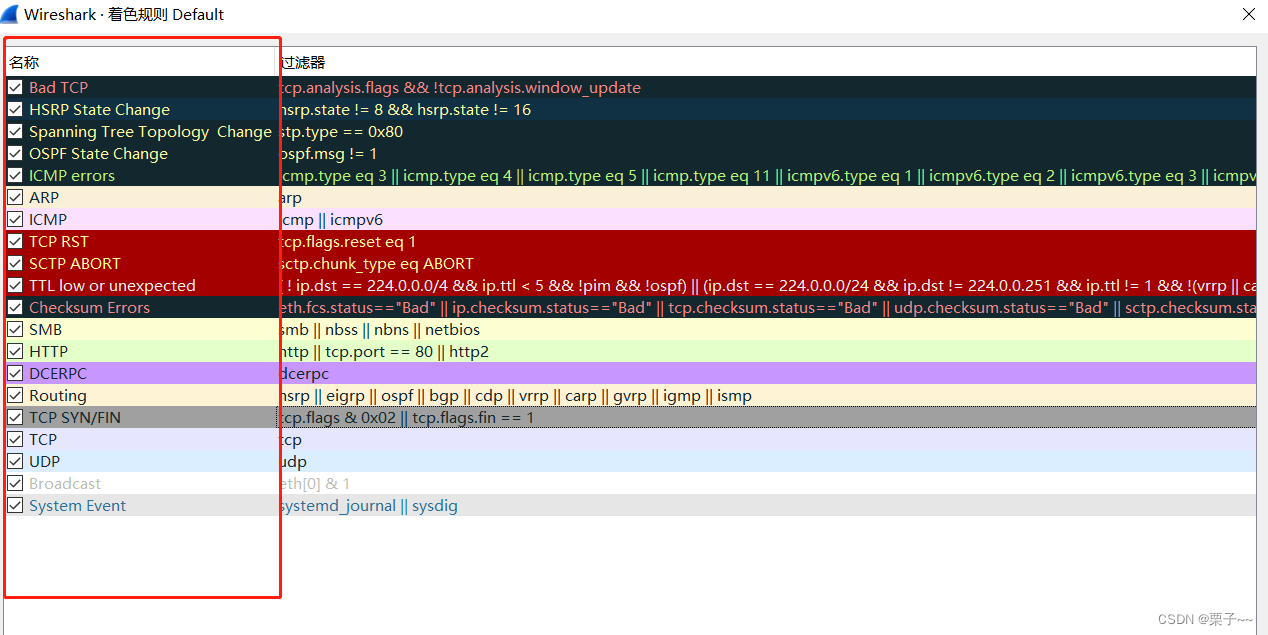This screenshot has width=1268, height=635.
Task: Uncheck the TCP SYN/FIN checkbox
Action: [x=15, y=418]
